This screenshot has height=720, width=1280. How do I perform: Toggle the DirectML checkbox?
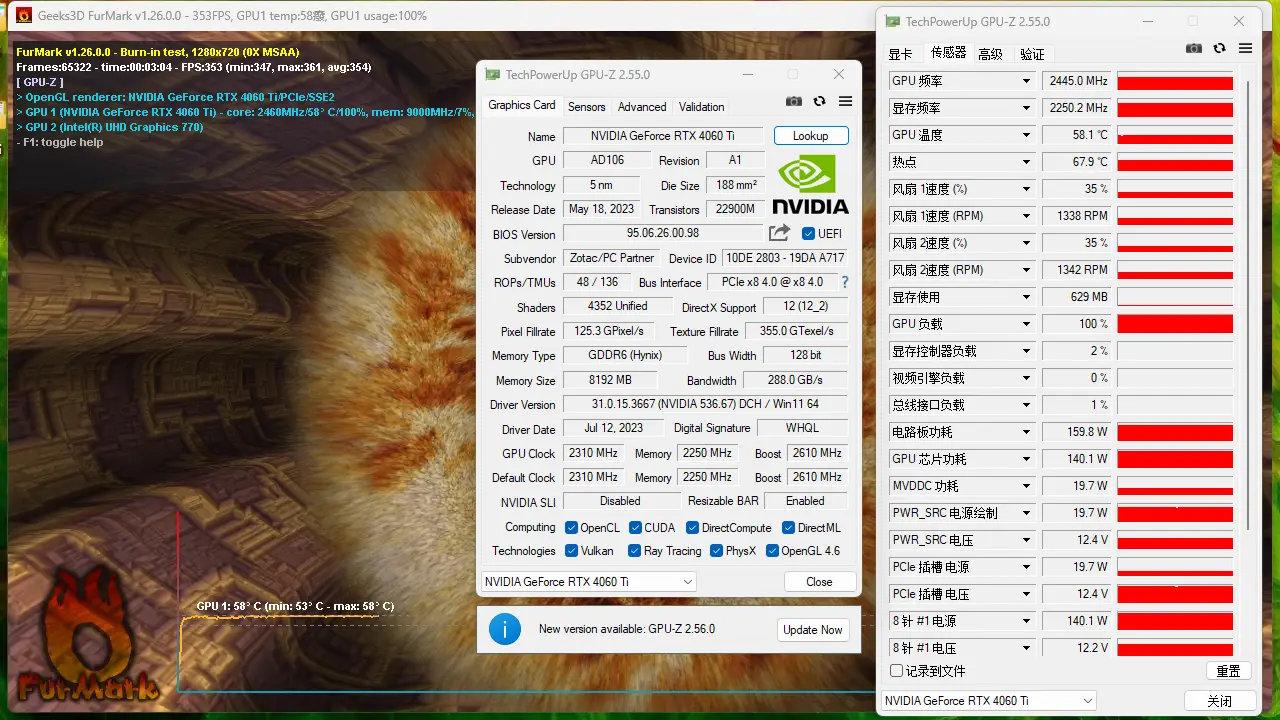(x=788, y=528)
